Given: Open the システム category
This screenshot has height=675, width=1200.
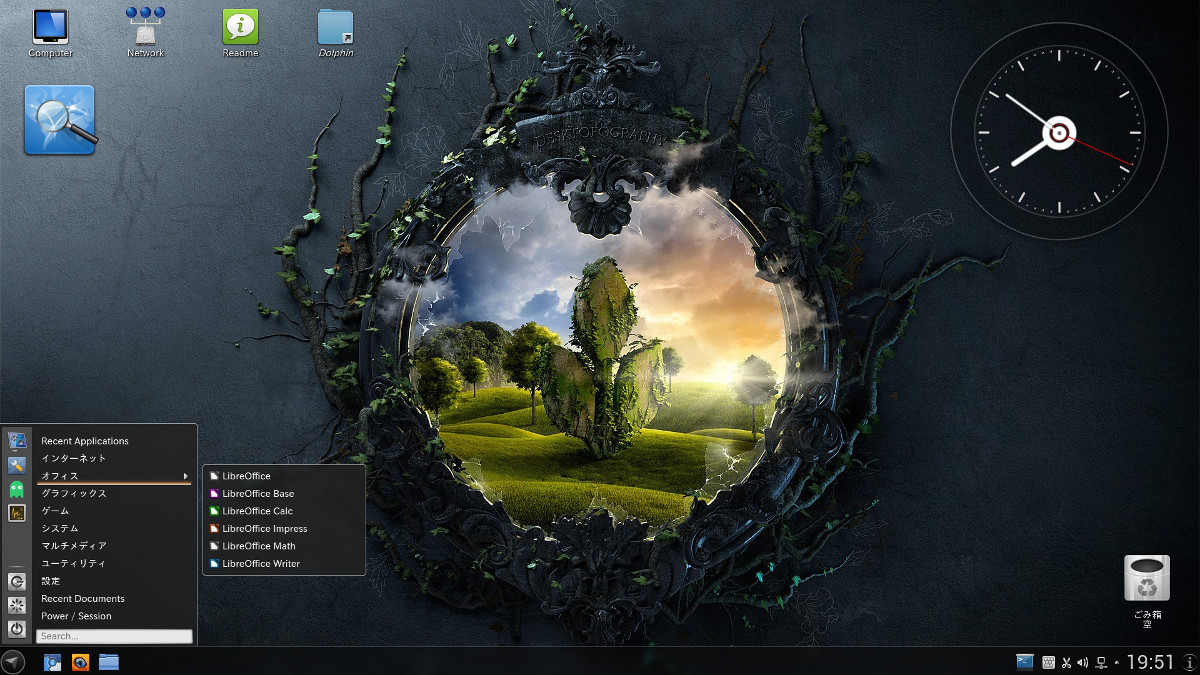Looking at the screenshot, I should pyautogui.click(x=114, y=528).
